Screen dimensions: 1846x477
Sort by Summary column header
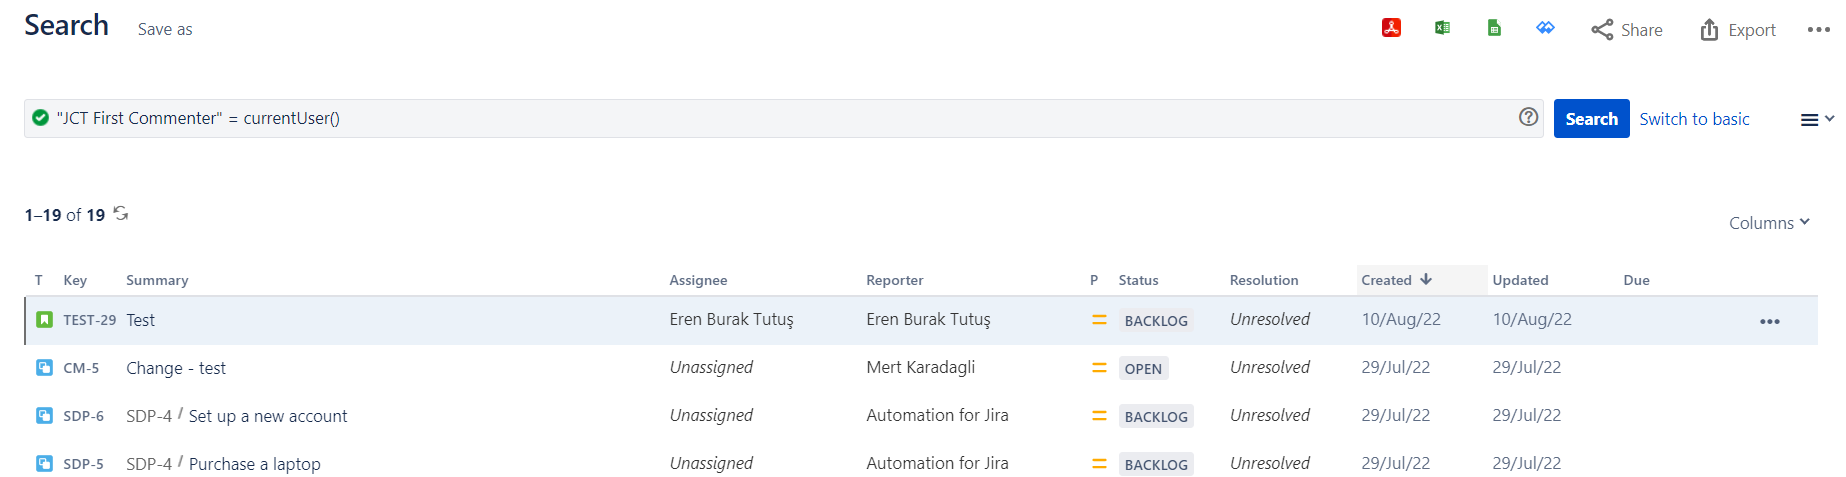click(157, 280)
